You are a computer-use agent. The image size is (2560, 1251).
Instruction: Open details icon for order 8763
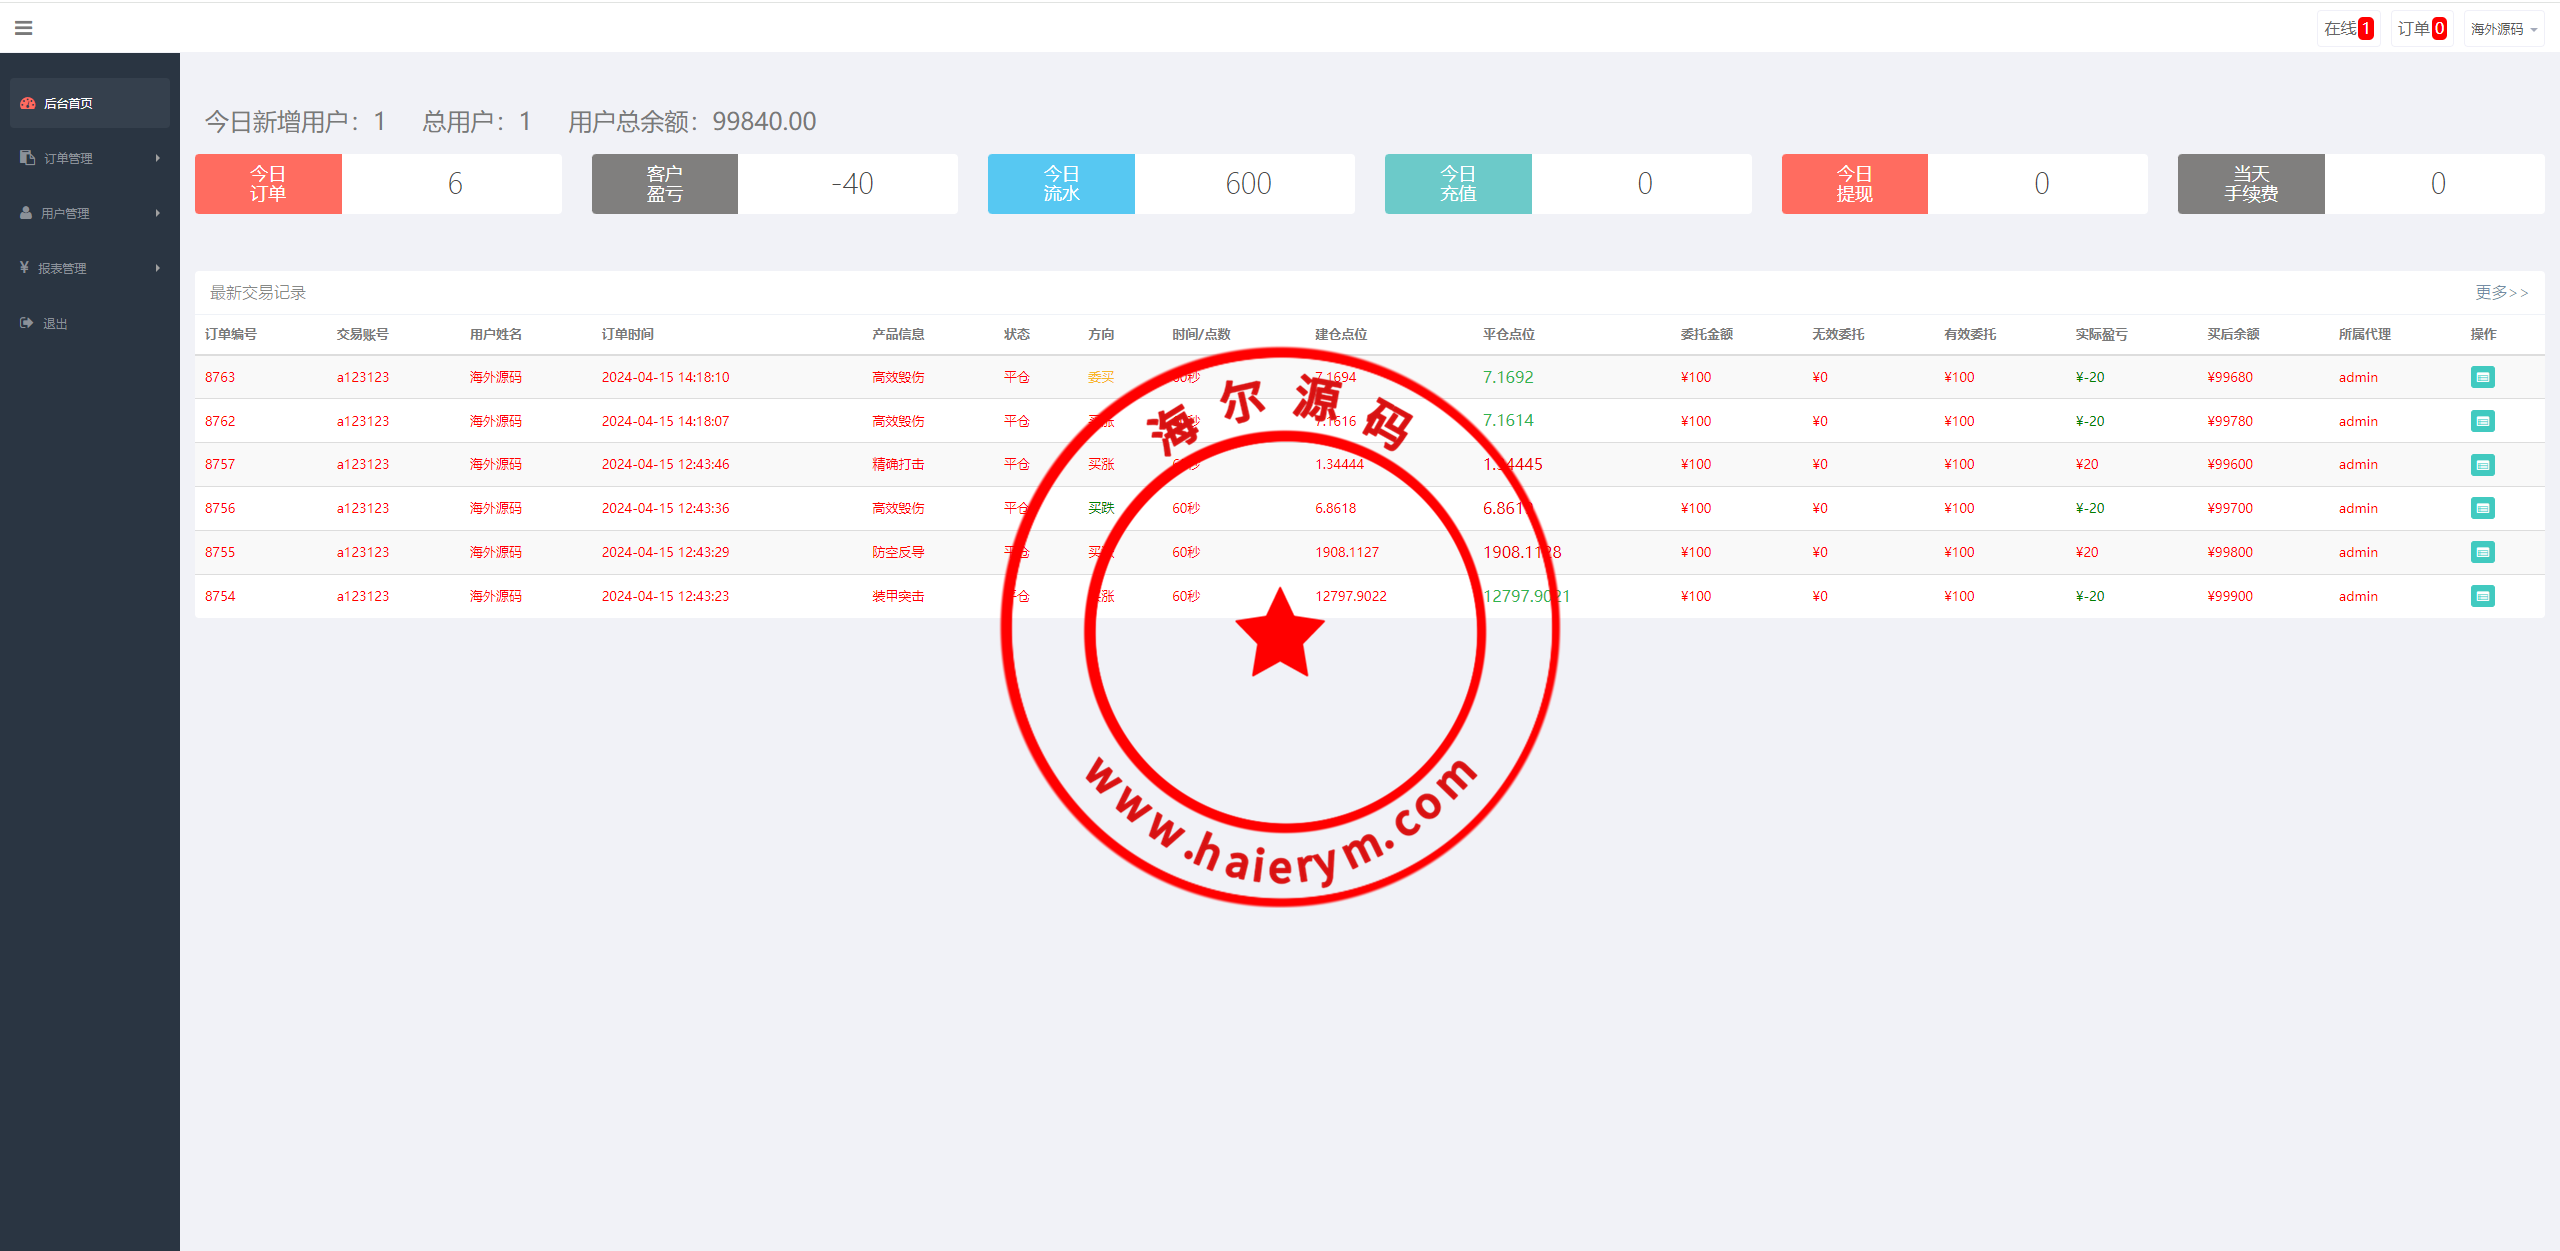pyautogui.click(x=2482, y=377)
